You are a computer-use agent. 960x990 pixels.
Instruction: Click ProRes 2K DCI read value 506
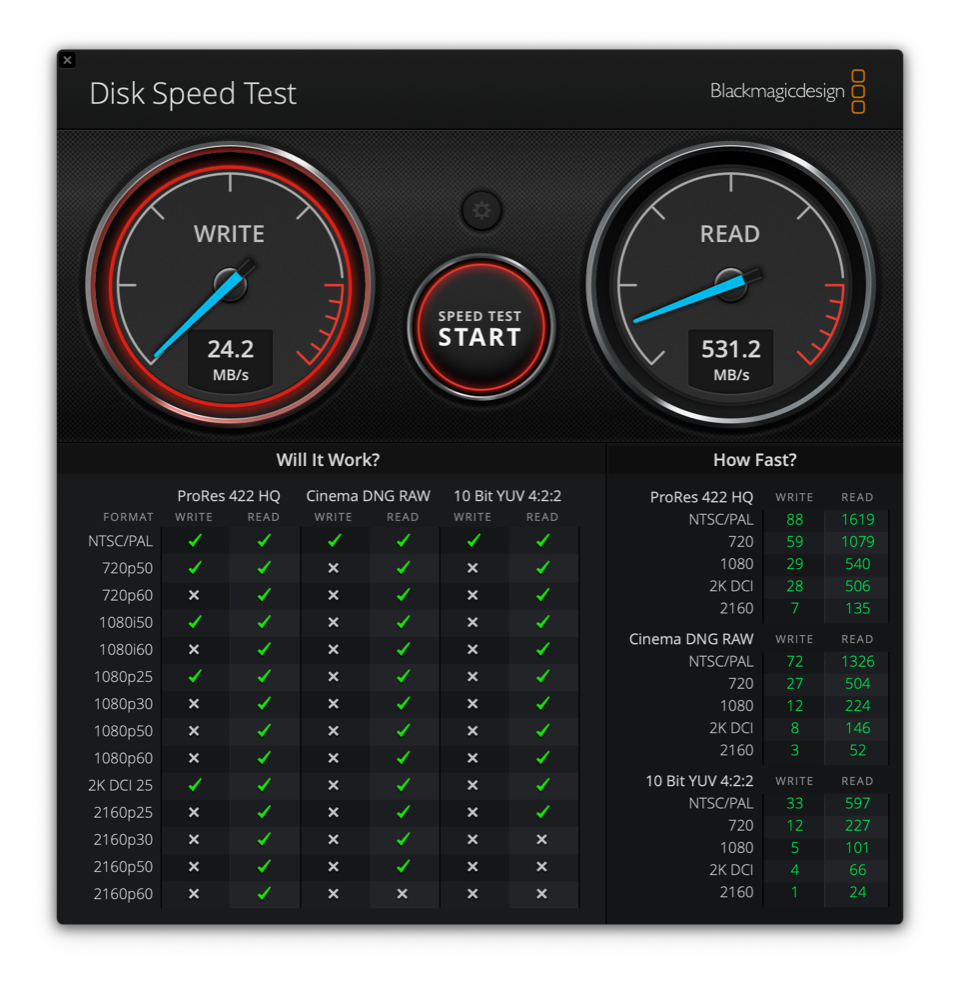[857, 586]
